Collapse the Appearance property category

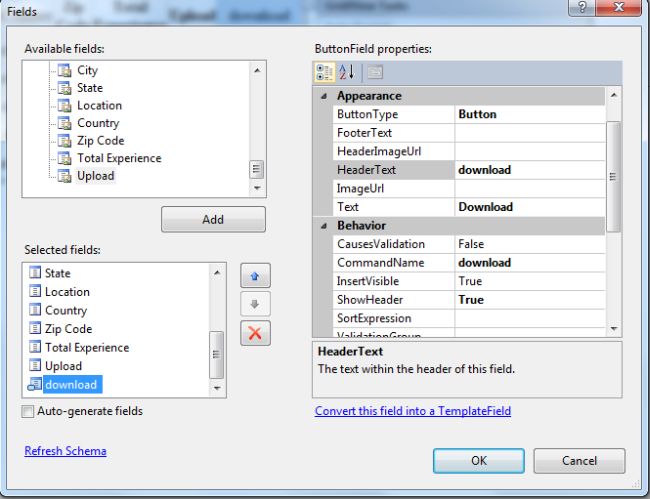click(x=324, y=96)
